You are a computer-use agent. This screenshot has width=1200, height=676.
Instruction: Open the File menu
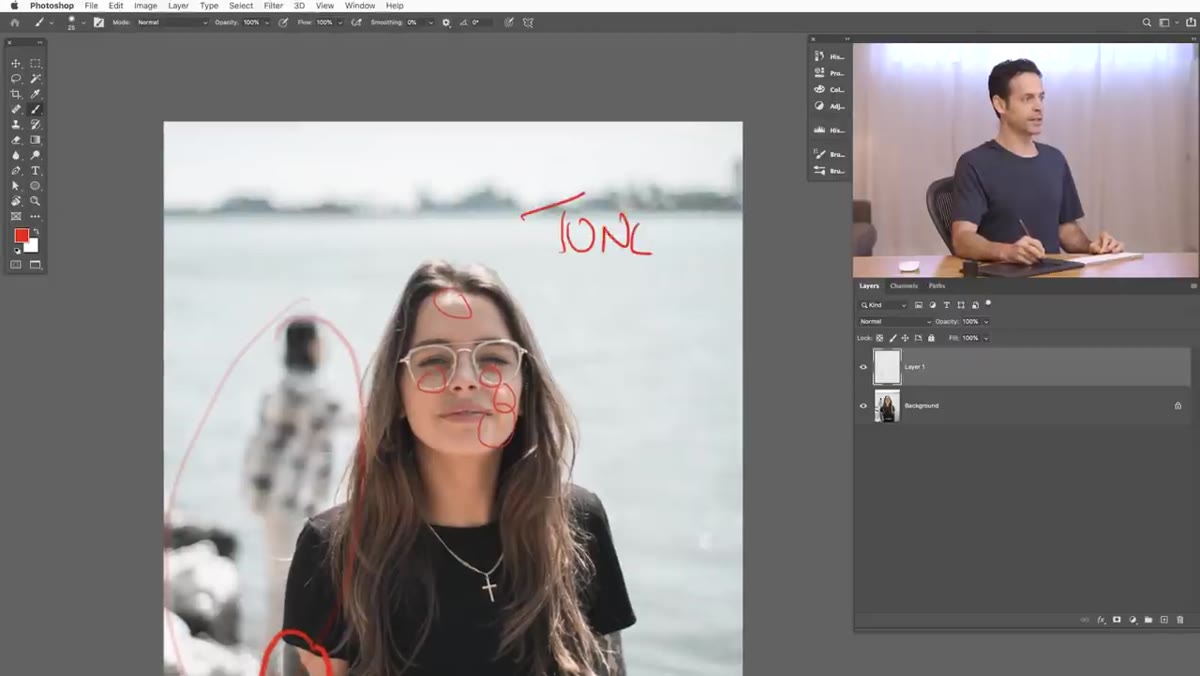[91, 6]
